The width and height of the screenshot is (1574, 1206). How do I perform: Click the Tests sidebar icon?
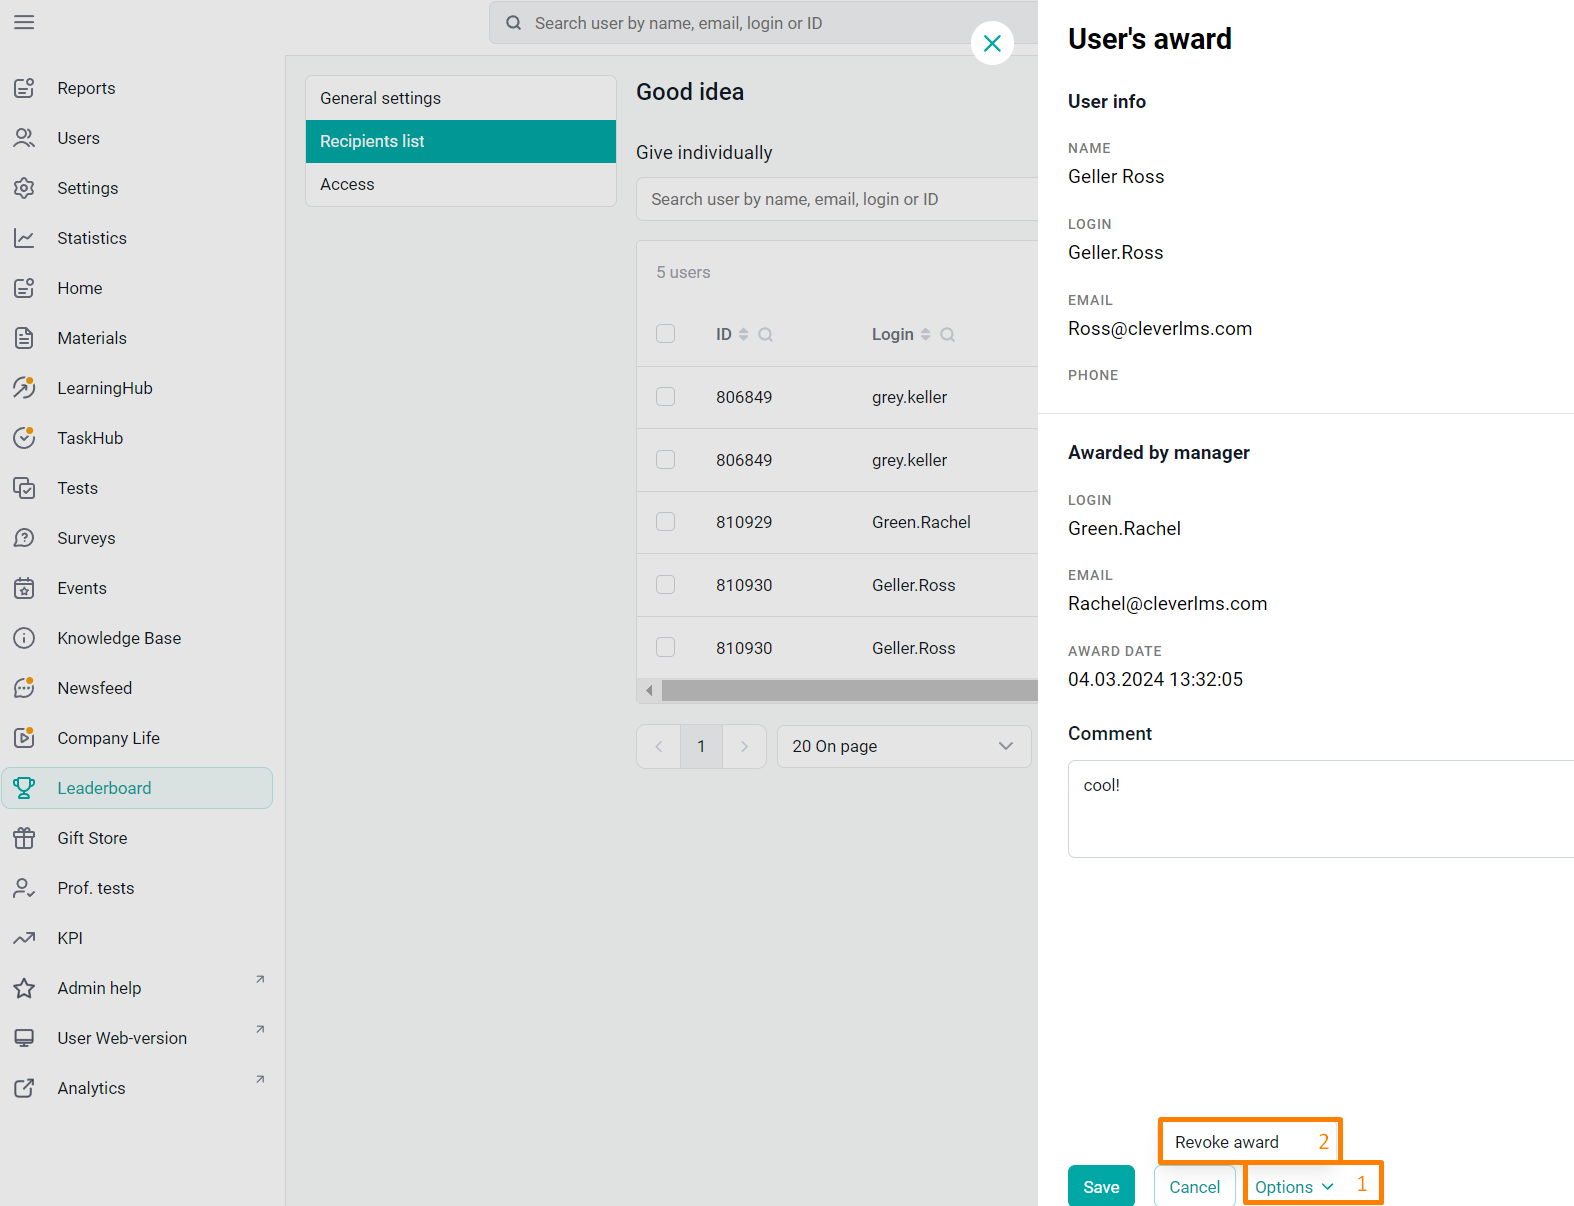[x=24, y=488]
